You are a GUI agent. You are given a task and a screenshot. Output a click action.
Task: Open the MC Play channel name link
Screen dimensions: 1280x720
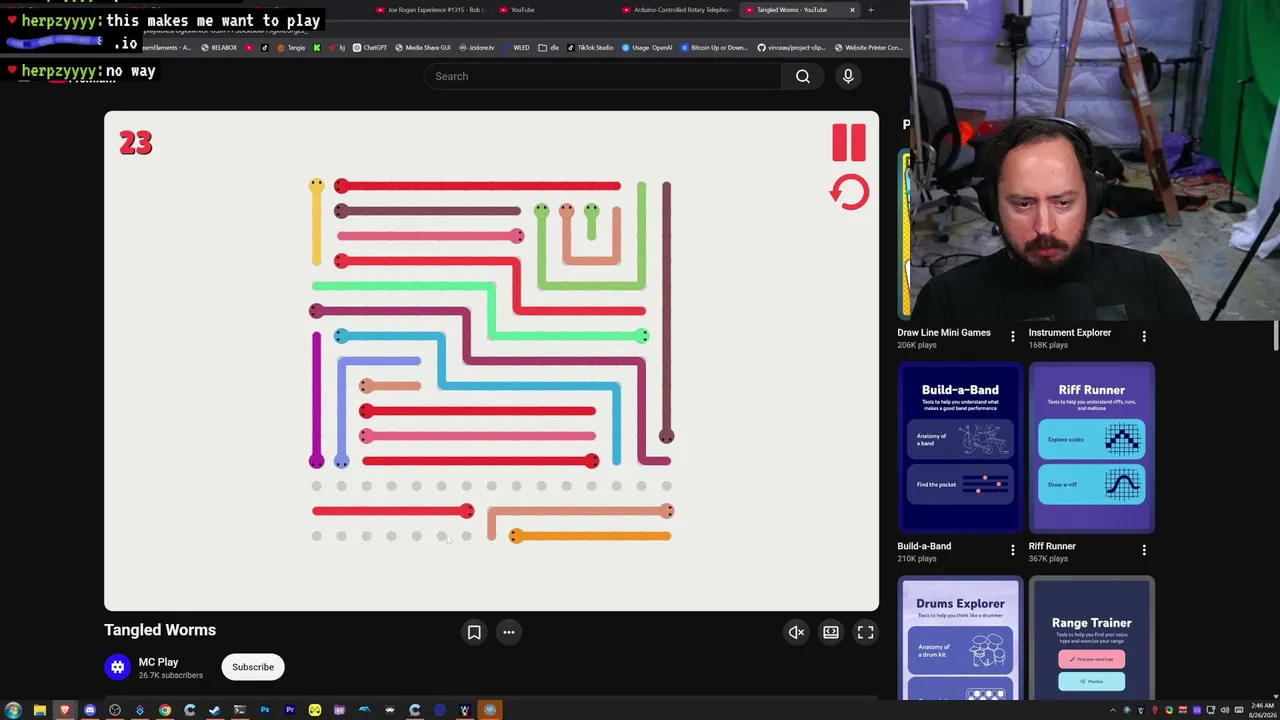tap(158, 662)
